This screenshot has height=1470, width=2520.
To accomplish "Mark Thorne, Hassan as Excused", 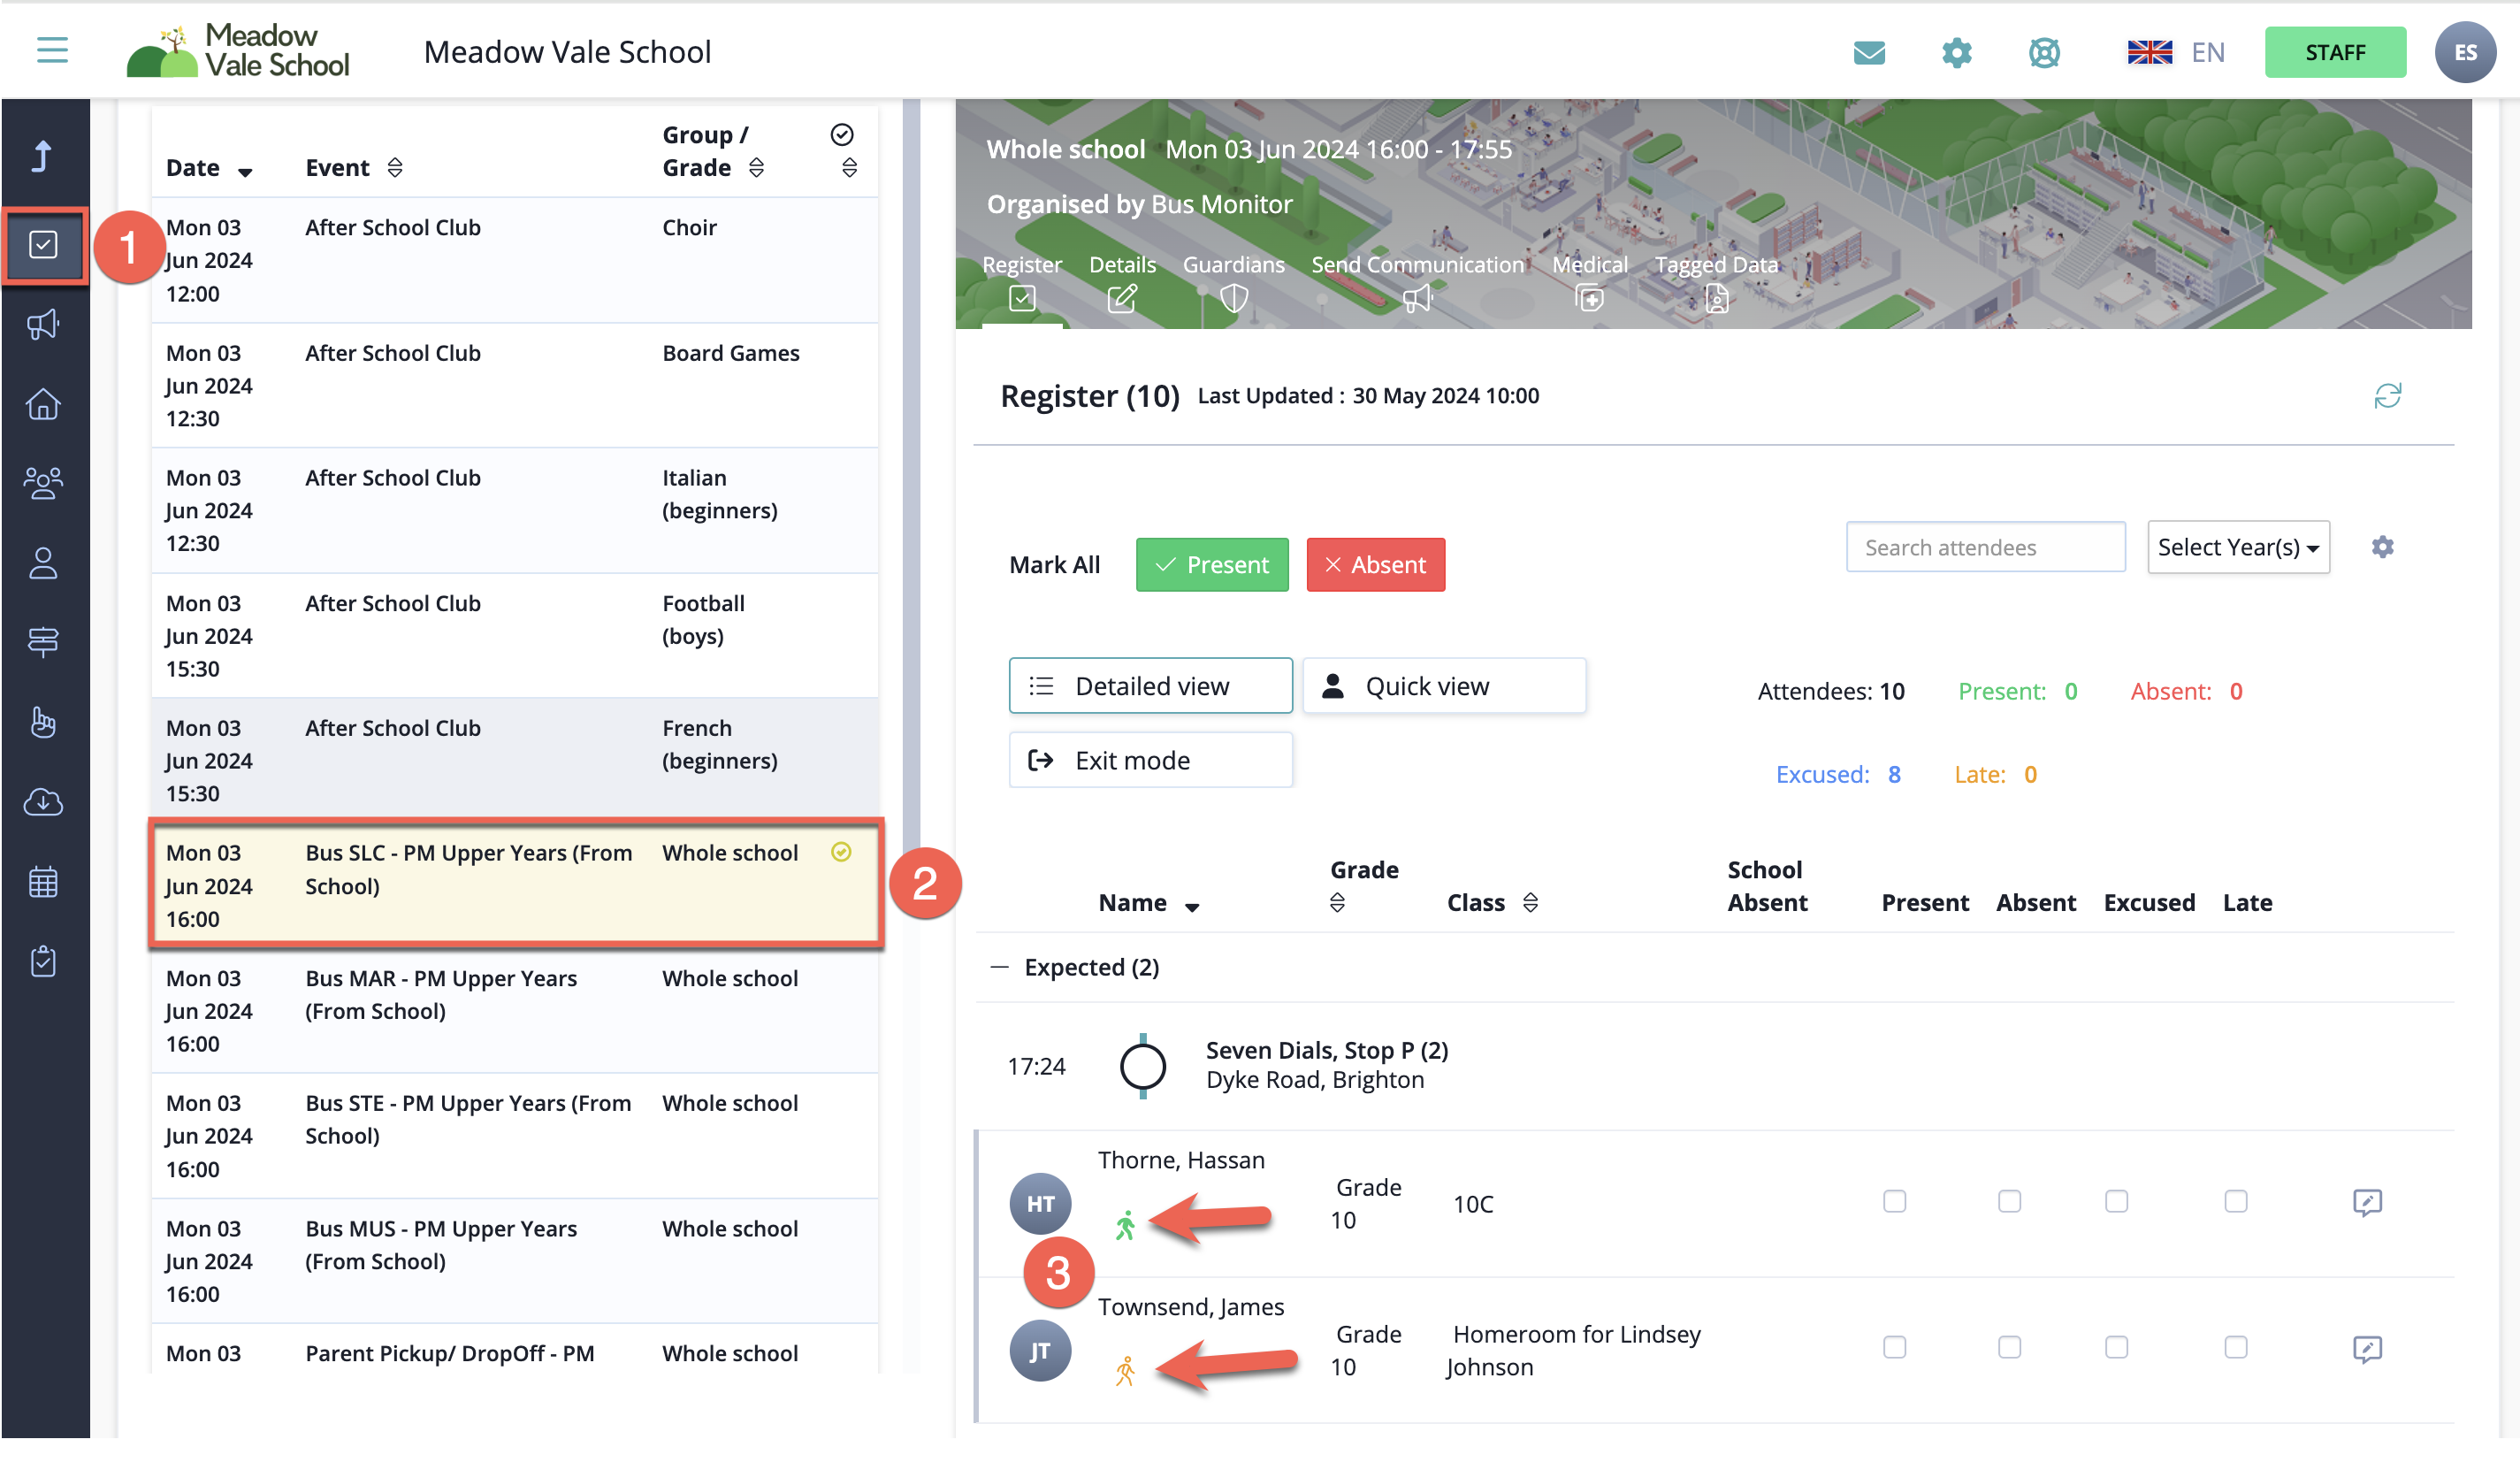I will tap(2116, 1201).
